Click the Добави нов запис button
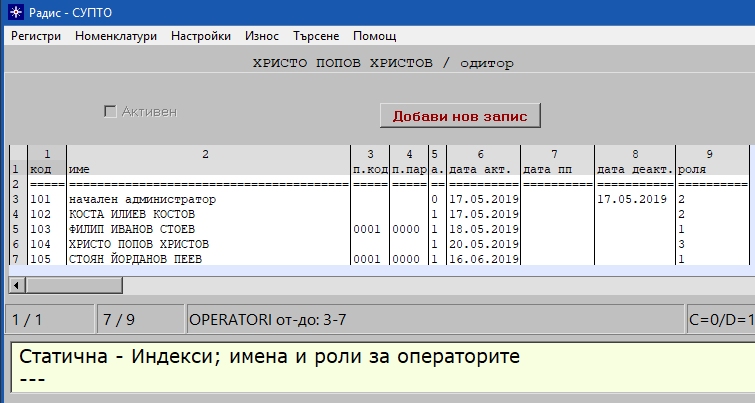 click(x=460, y=116)
